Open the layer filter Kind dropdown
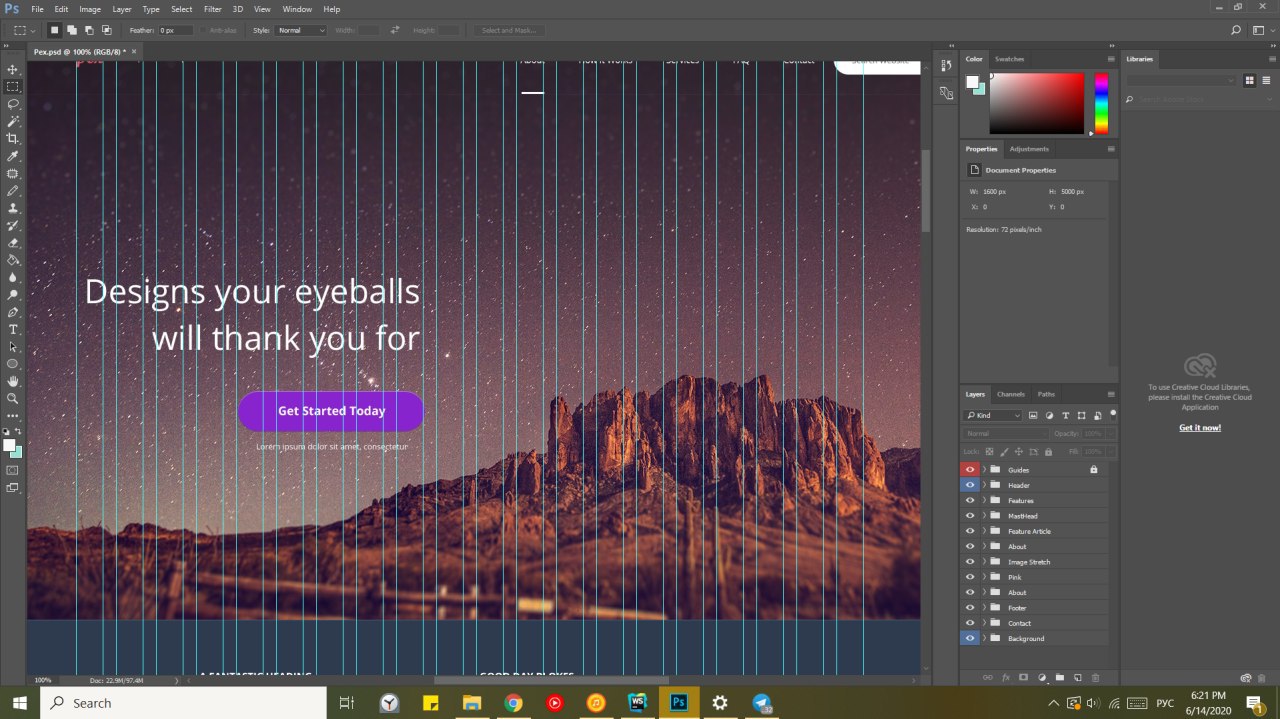Viewport: 1280px width, 719px height. pyautogui.click(x=993, y=415)
